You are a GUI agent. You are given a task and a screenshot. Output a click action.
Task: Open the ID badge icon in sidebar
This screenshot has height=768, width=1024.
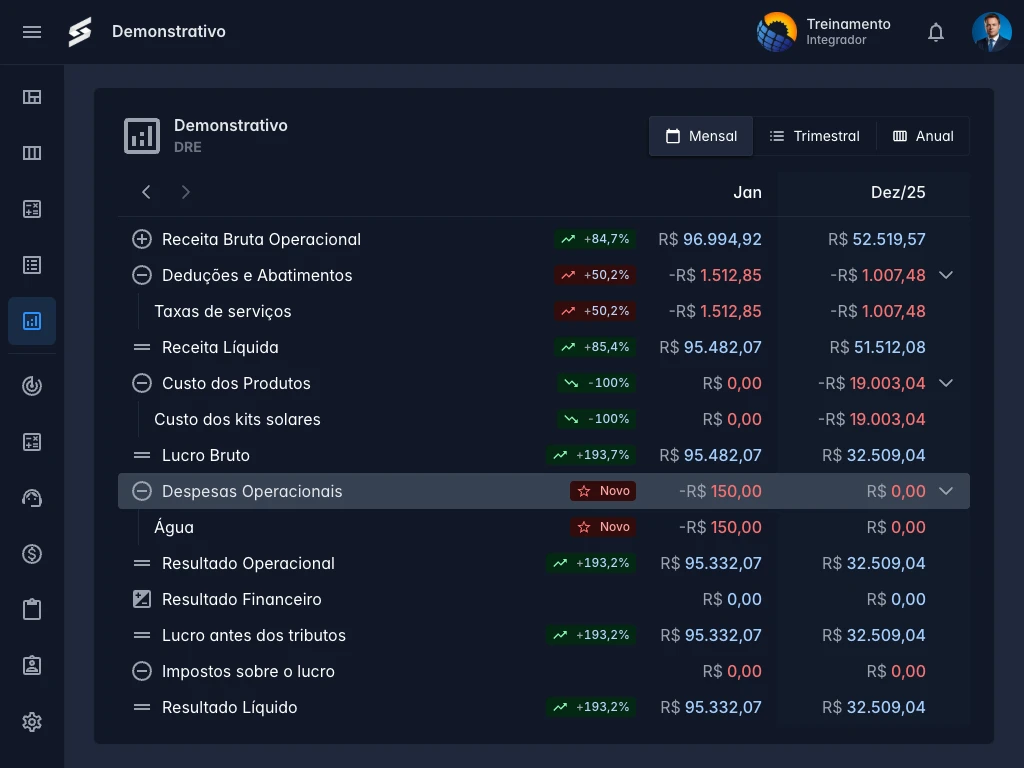click(32, 665)
